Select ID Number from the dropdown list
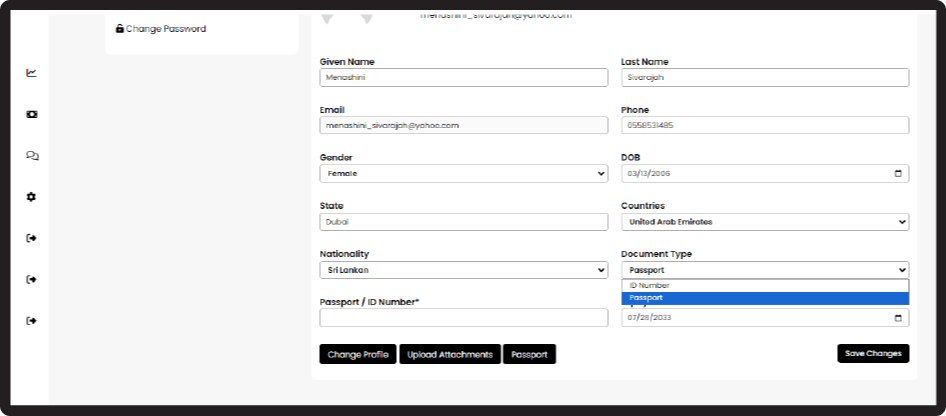Image resolution: width=946 pixels, height=416 pixels. 764,286
